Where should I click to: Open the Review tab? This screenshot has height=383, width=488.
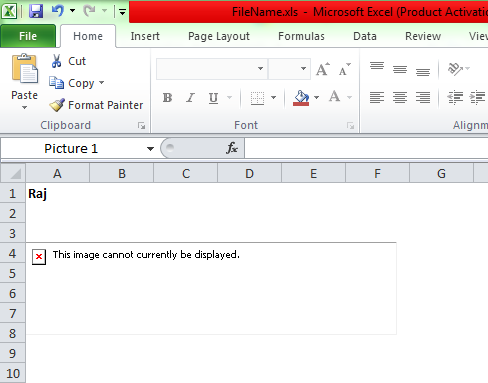pos(423,36)
